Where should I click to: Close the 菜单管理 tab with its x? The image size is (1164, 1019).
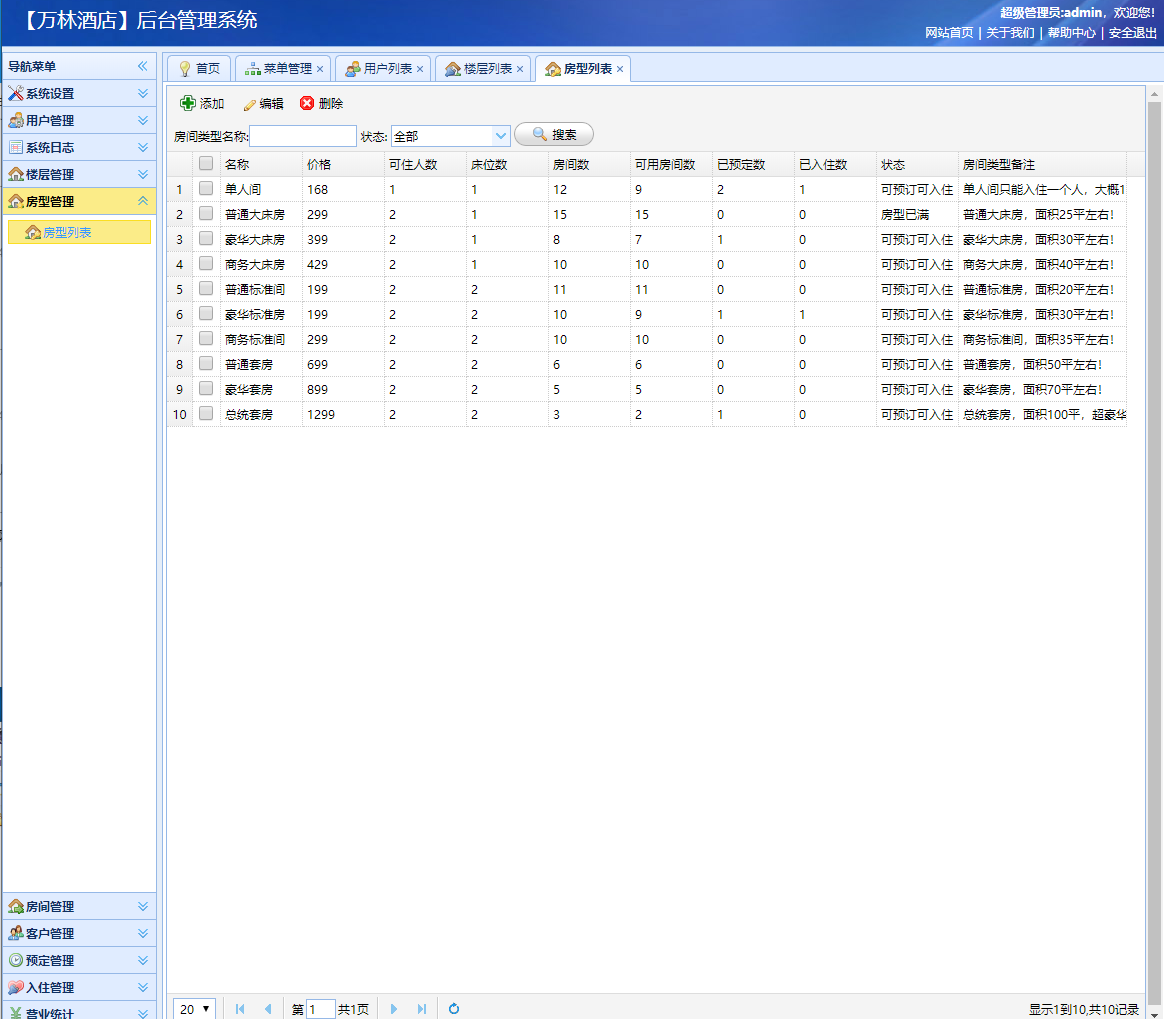pos(320,69)
